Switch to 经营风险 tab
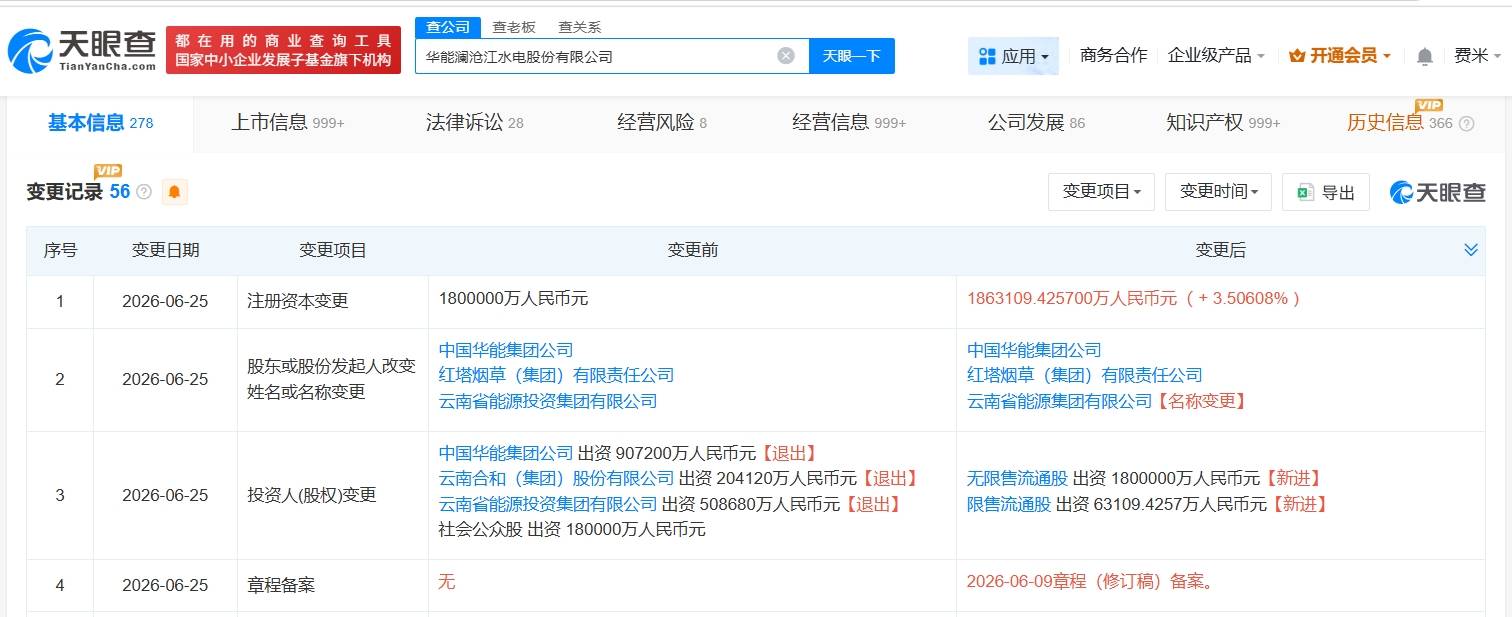 [662, 123]
